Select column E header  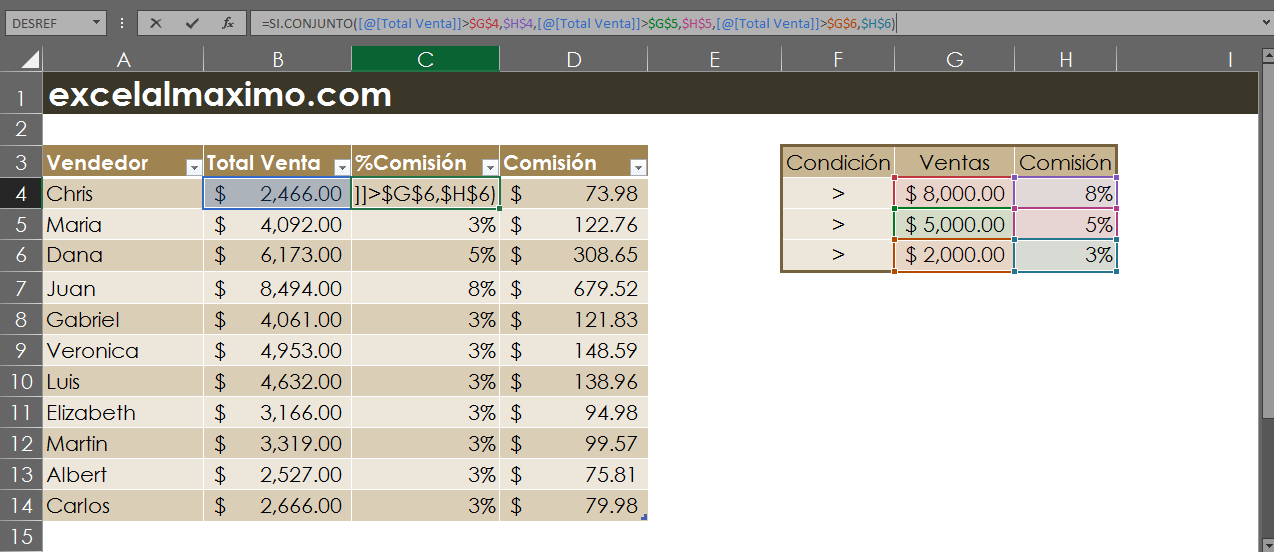click(714, 60)
